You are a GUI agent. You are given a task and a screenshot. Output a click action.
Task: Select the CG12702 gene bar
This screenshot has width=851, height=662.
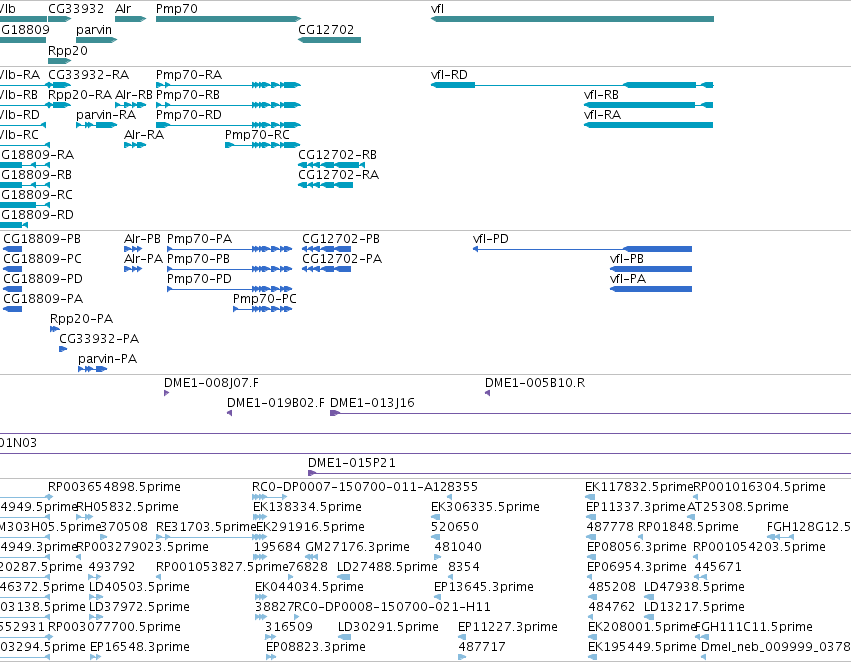click(329, 40)
